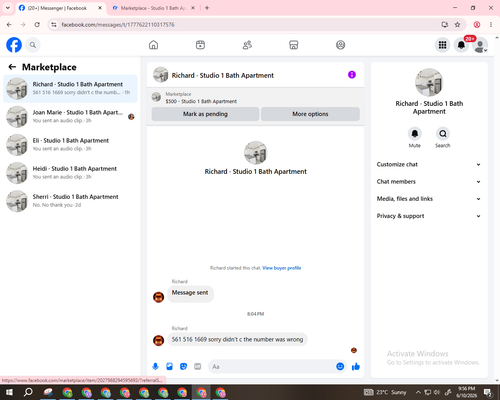Mute this chat using the bell icon
The width and height of the screenshot is (500, 400).
click(x=414, y=134)
